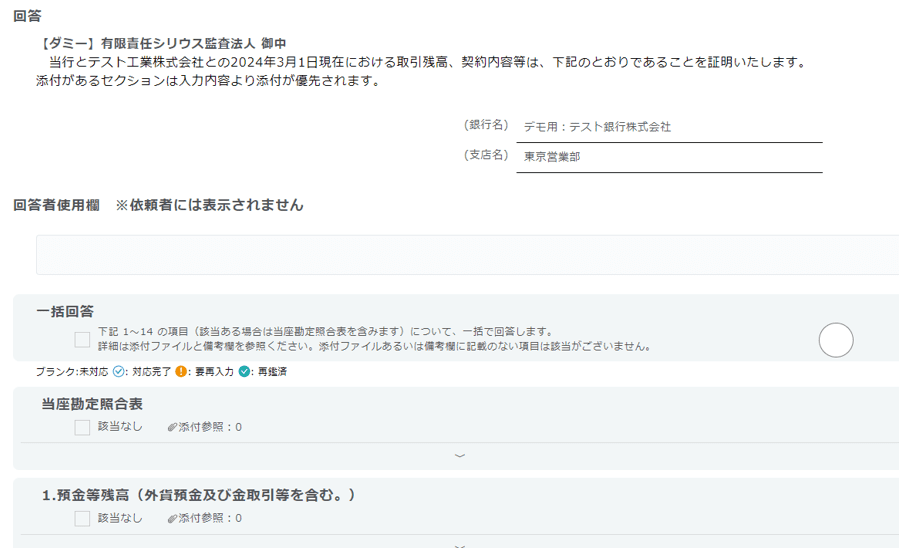Screen dimensions: 899x560
Task: Click the paperclip icon in 1.預金等残高
Action: tap(172, 518)
